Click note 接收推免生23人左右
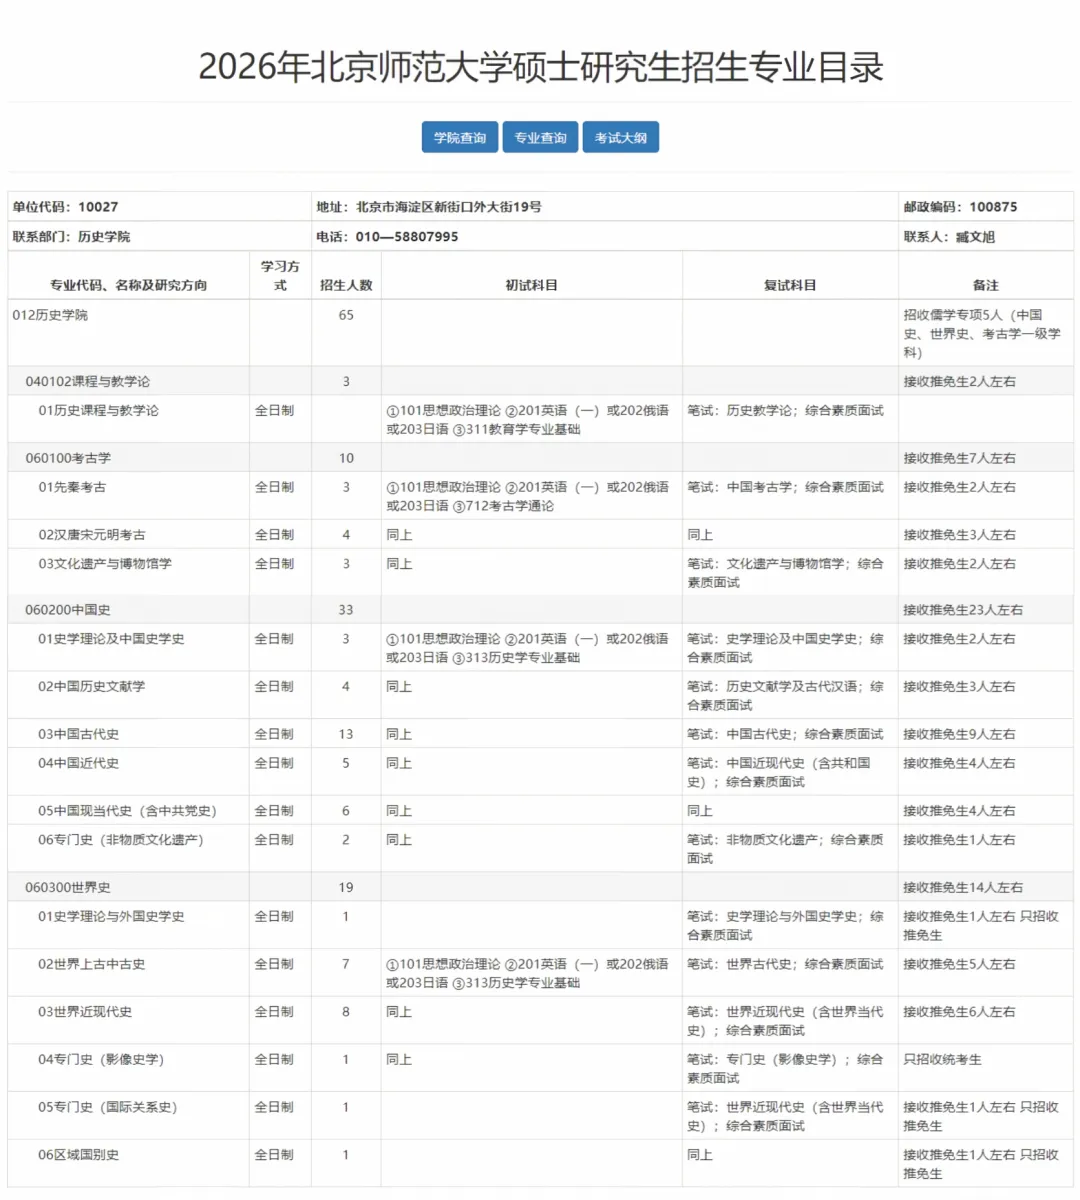The width and height of the screenshot is (1080, 1200). [x=963, y=610]
